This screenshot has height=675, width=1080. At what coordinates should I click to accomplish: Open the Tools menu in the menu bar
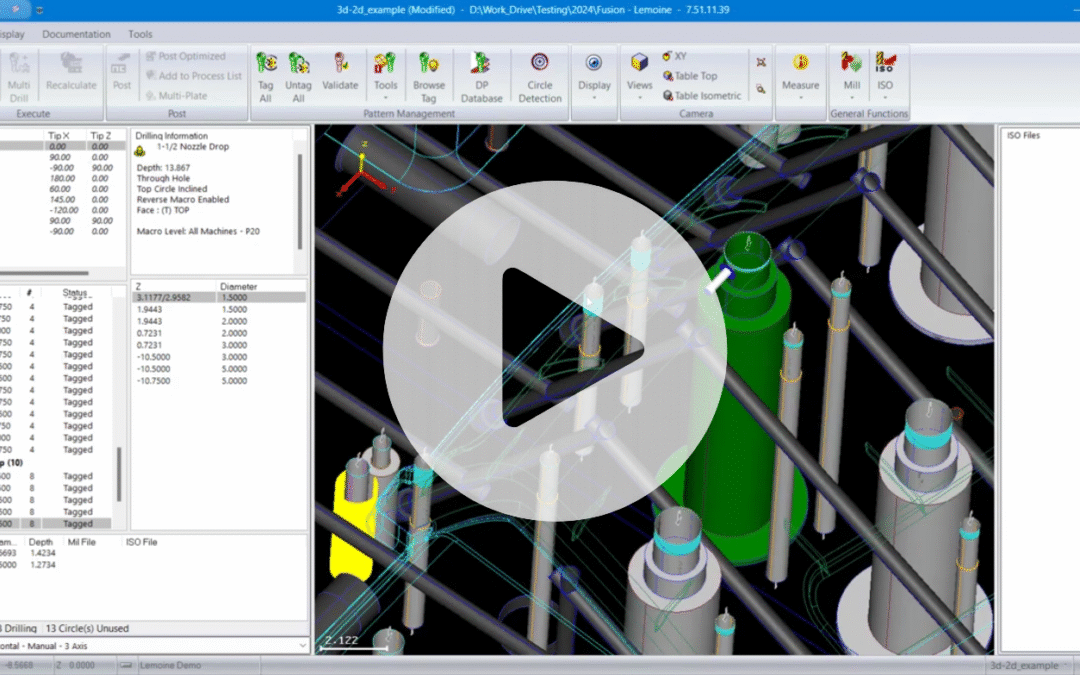pos(141,34)
